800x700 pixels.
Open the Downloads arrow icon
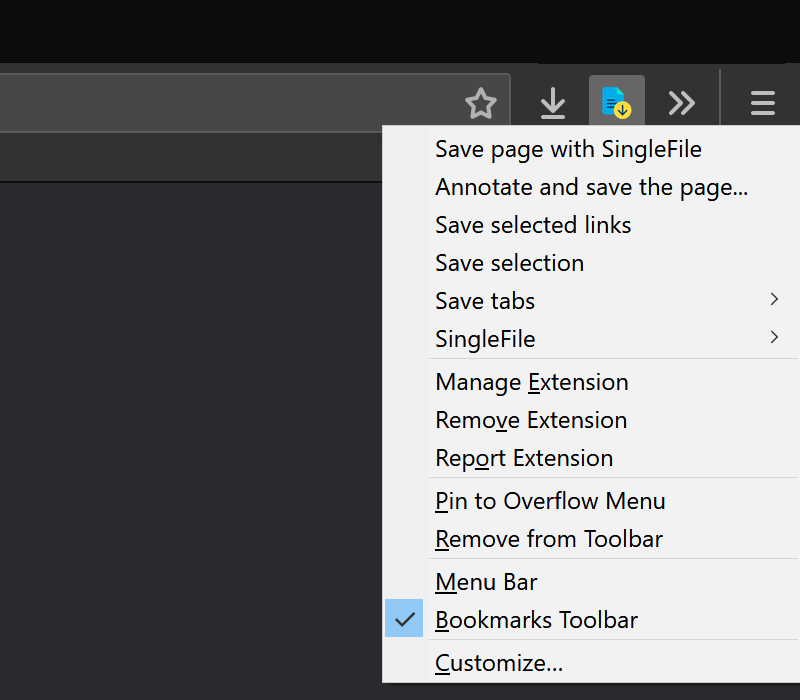552,103
